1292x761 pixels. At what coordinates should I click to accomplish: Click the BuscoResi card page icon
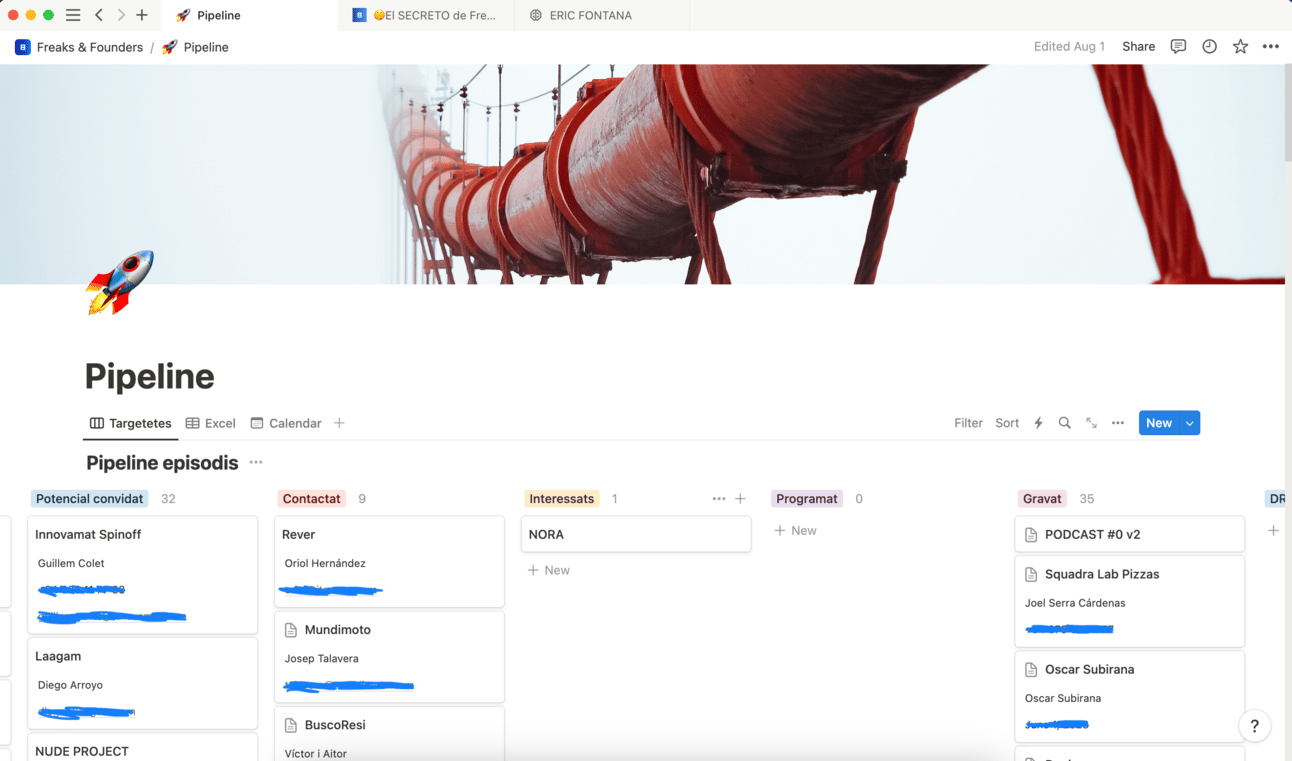pyautogui.click(x=291, y=725)
